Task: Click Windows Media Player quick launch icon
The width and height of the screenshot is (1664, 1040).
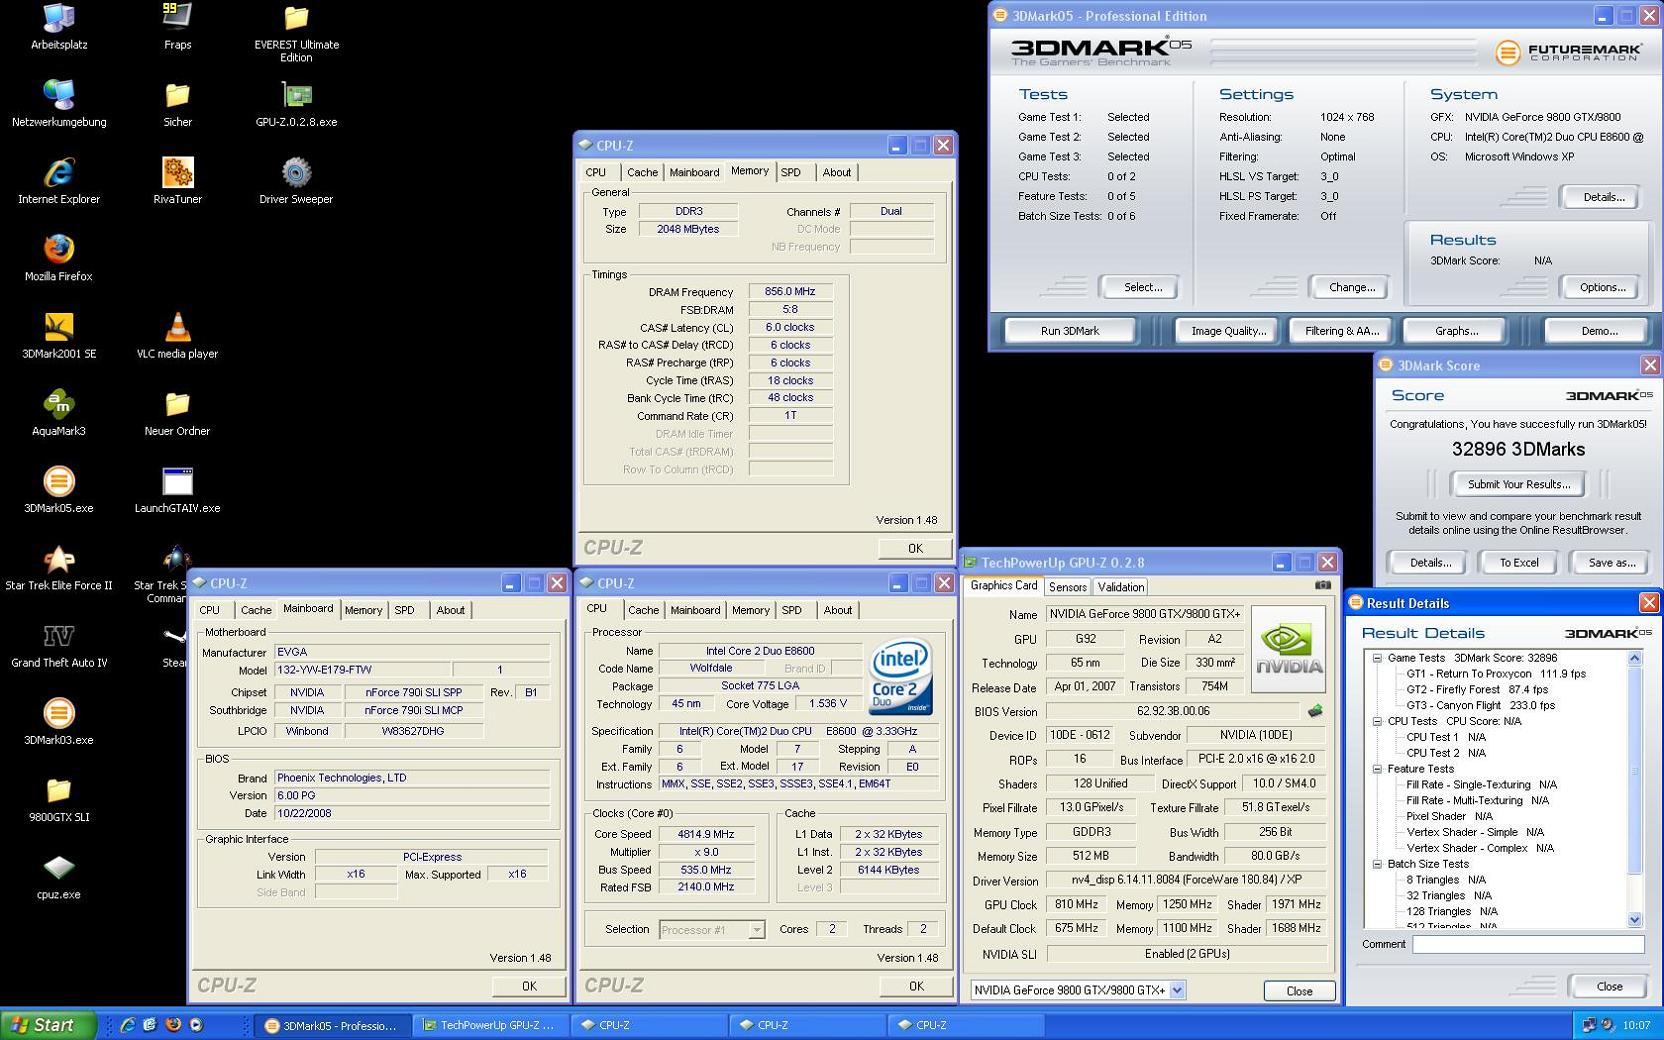Action: (196, 1025)
